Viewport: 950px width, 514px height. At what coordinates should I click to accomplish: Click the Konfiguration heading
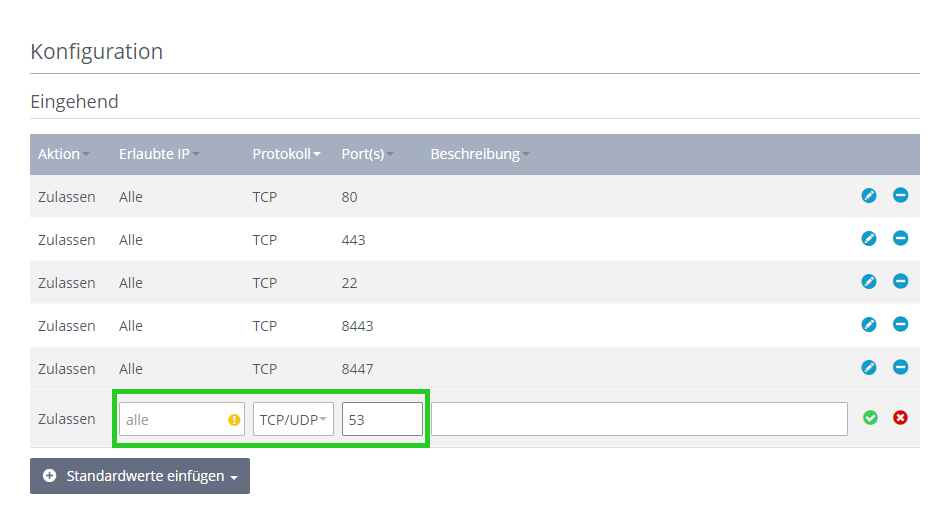[x=97, y=52]
